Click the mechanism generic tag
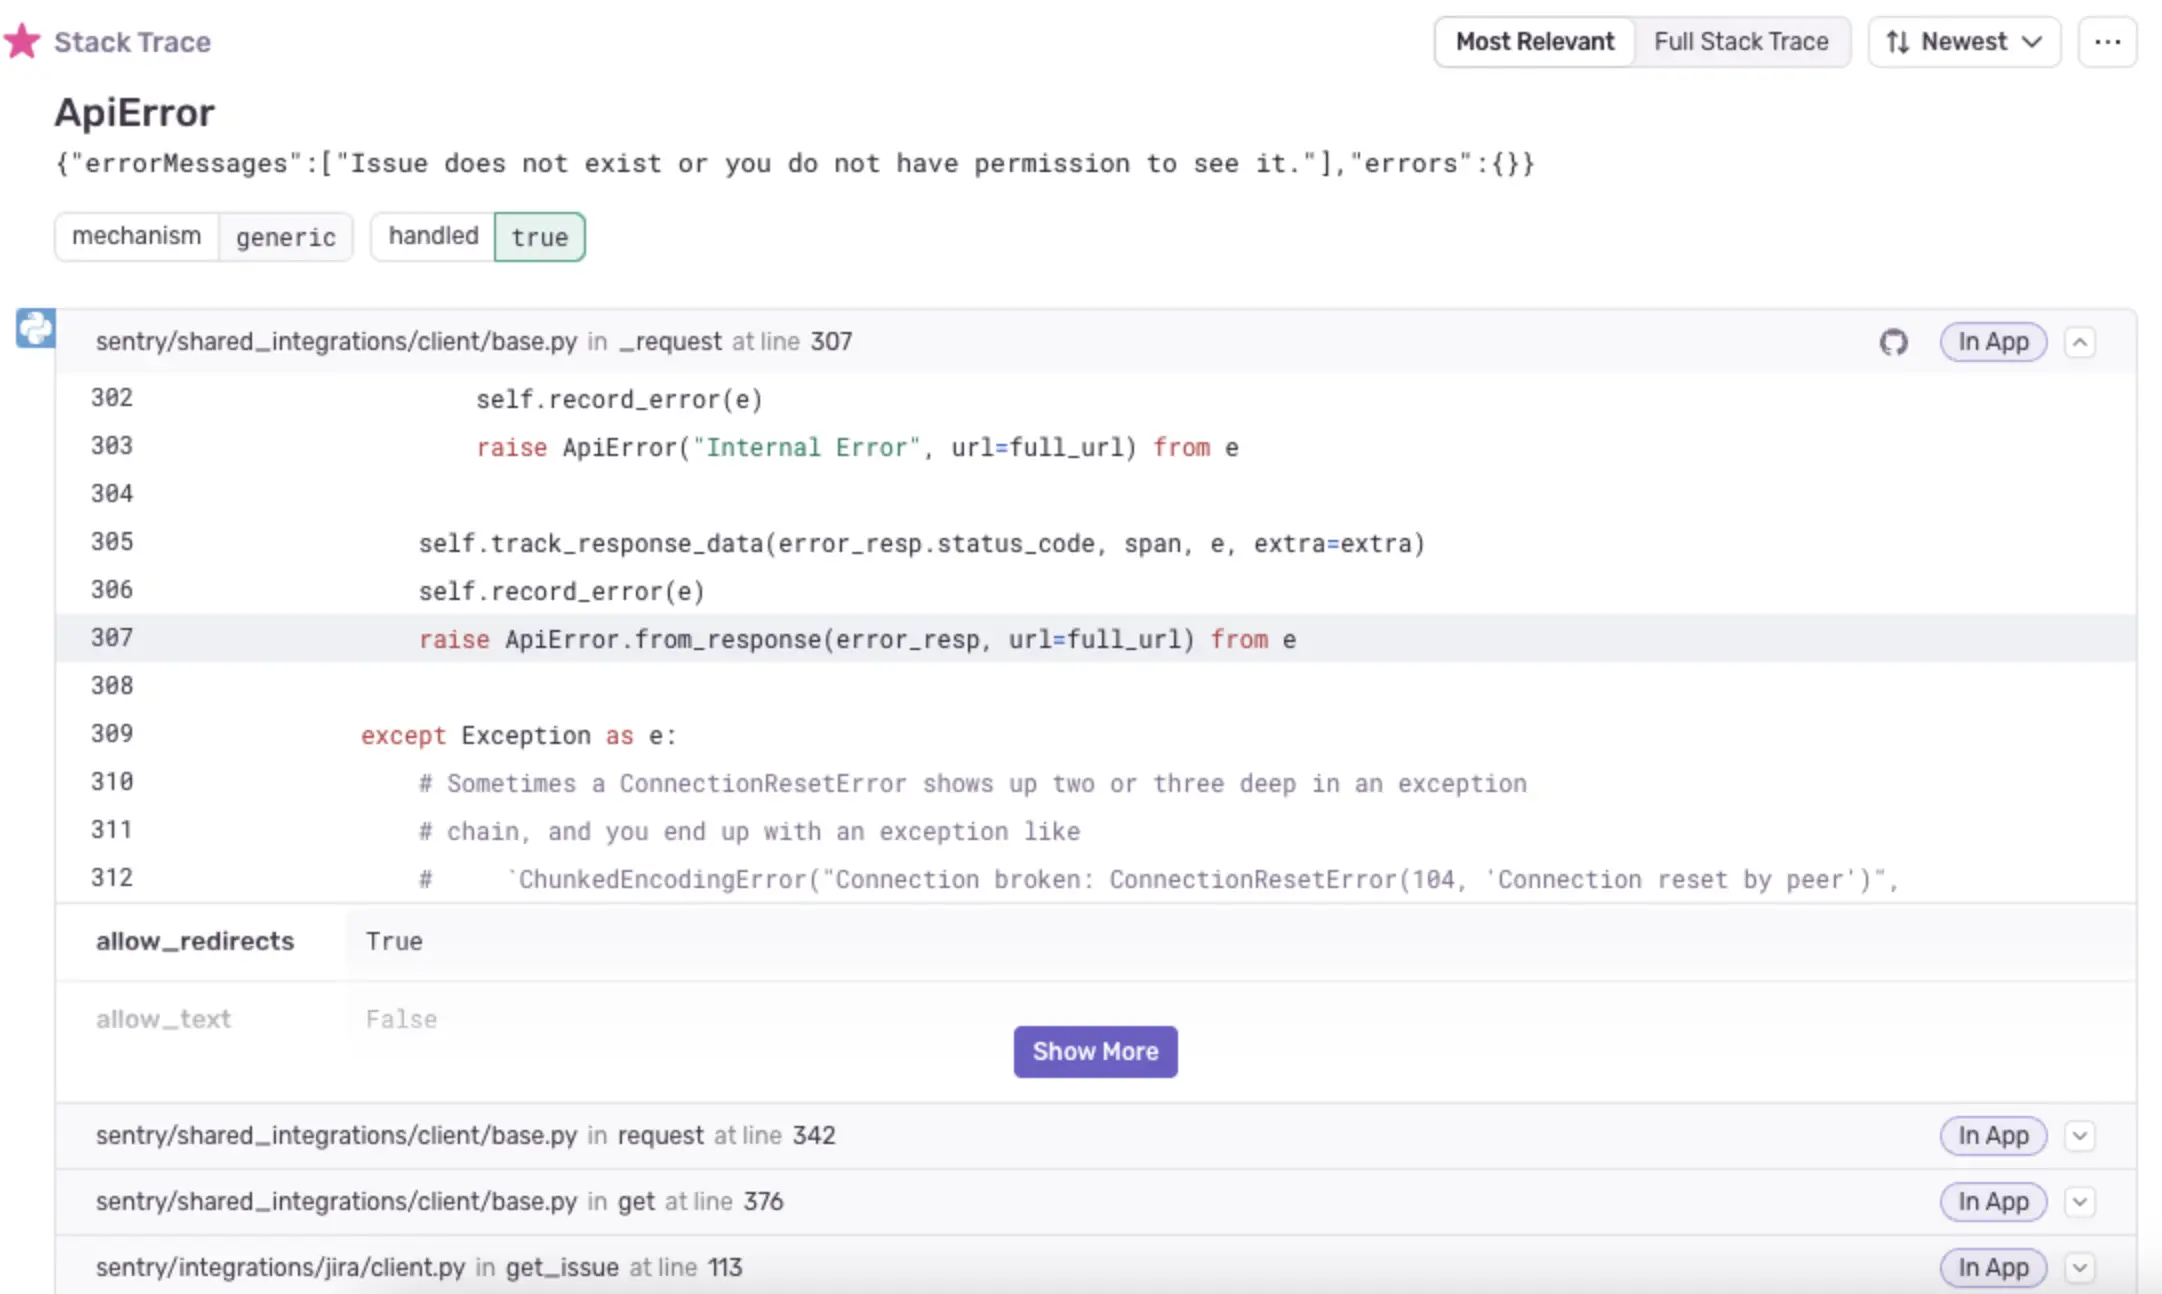Screen dimensions: 2162x1294 click(204, 237)
